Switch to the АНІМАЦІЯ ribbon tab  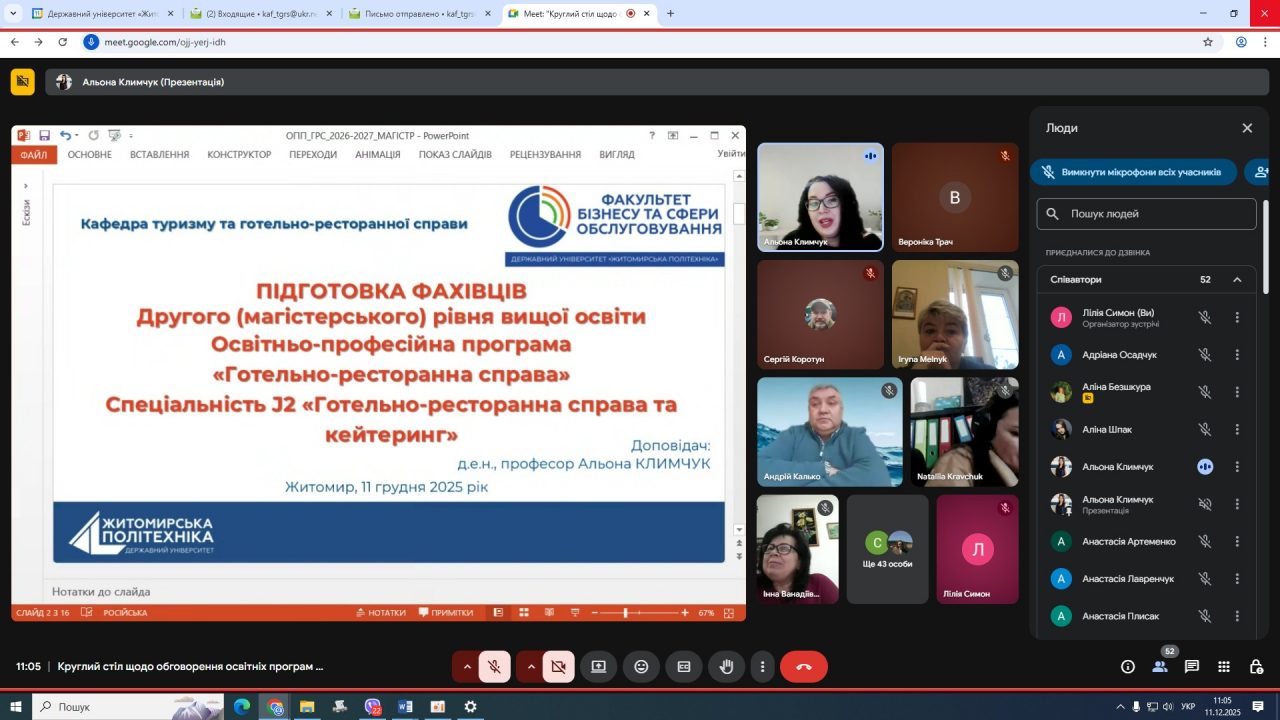click(377, 155)
